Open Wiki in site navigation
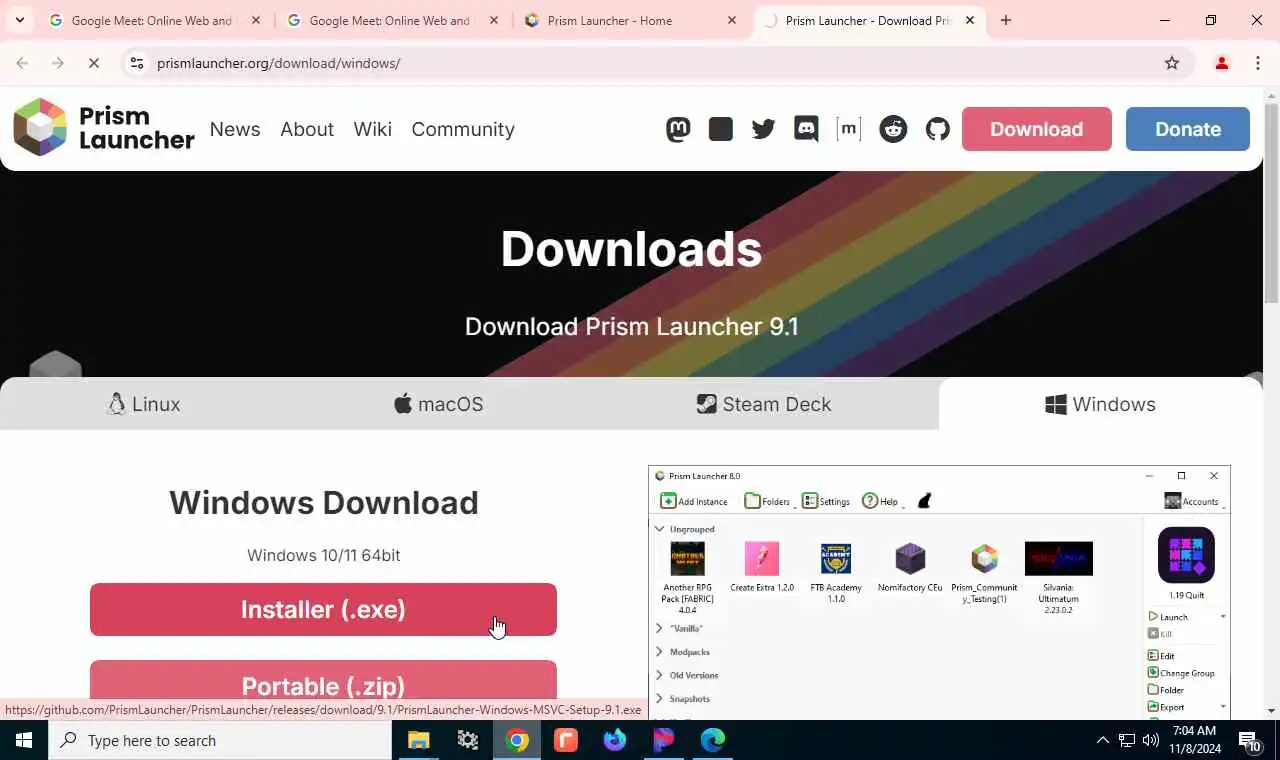The width and height of the screenshot is (1280, 760). 373,129
